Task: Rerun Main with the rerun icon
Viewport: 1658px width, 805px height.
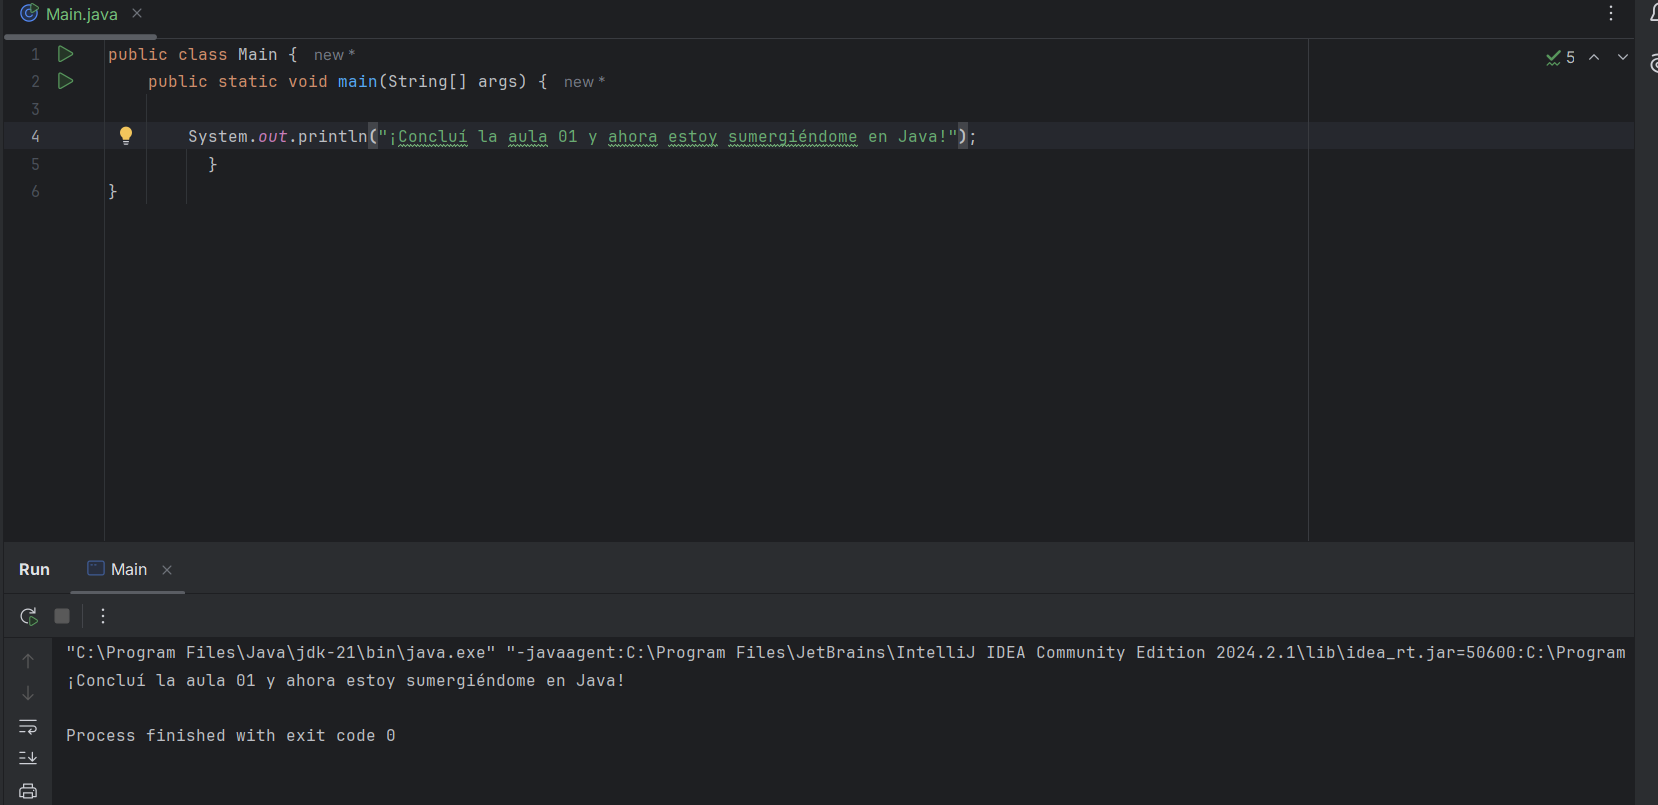Action: (29, 616)
